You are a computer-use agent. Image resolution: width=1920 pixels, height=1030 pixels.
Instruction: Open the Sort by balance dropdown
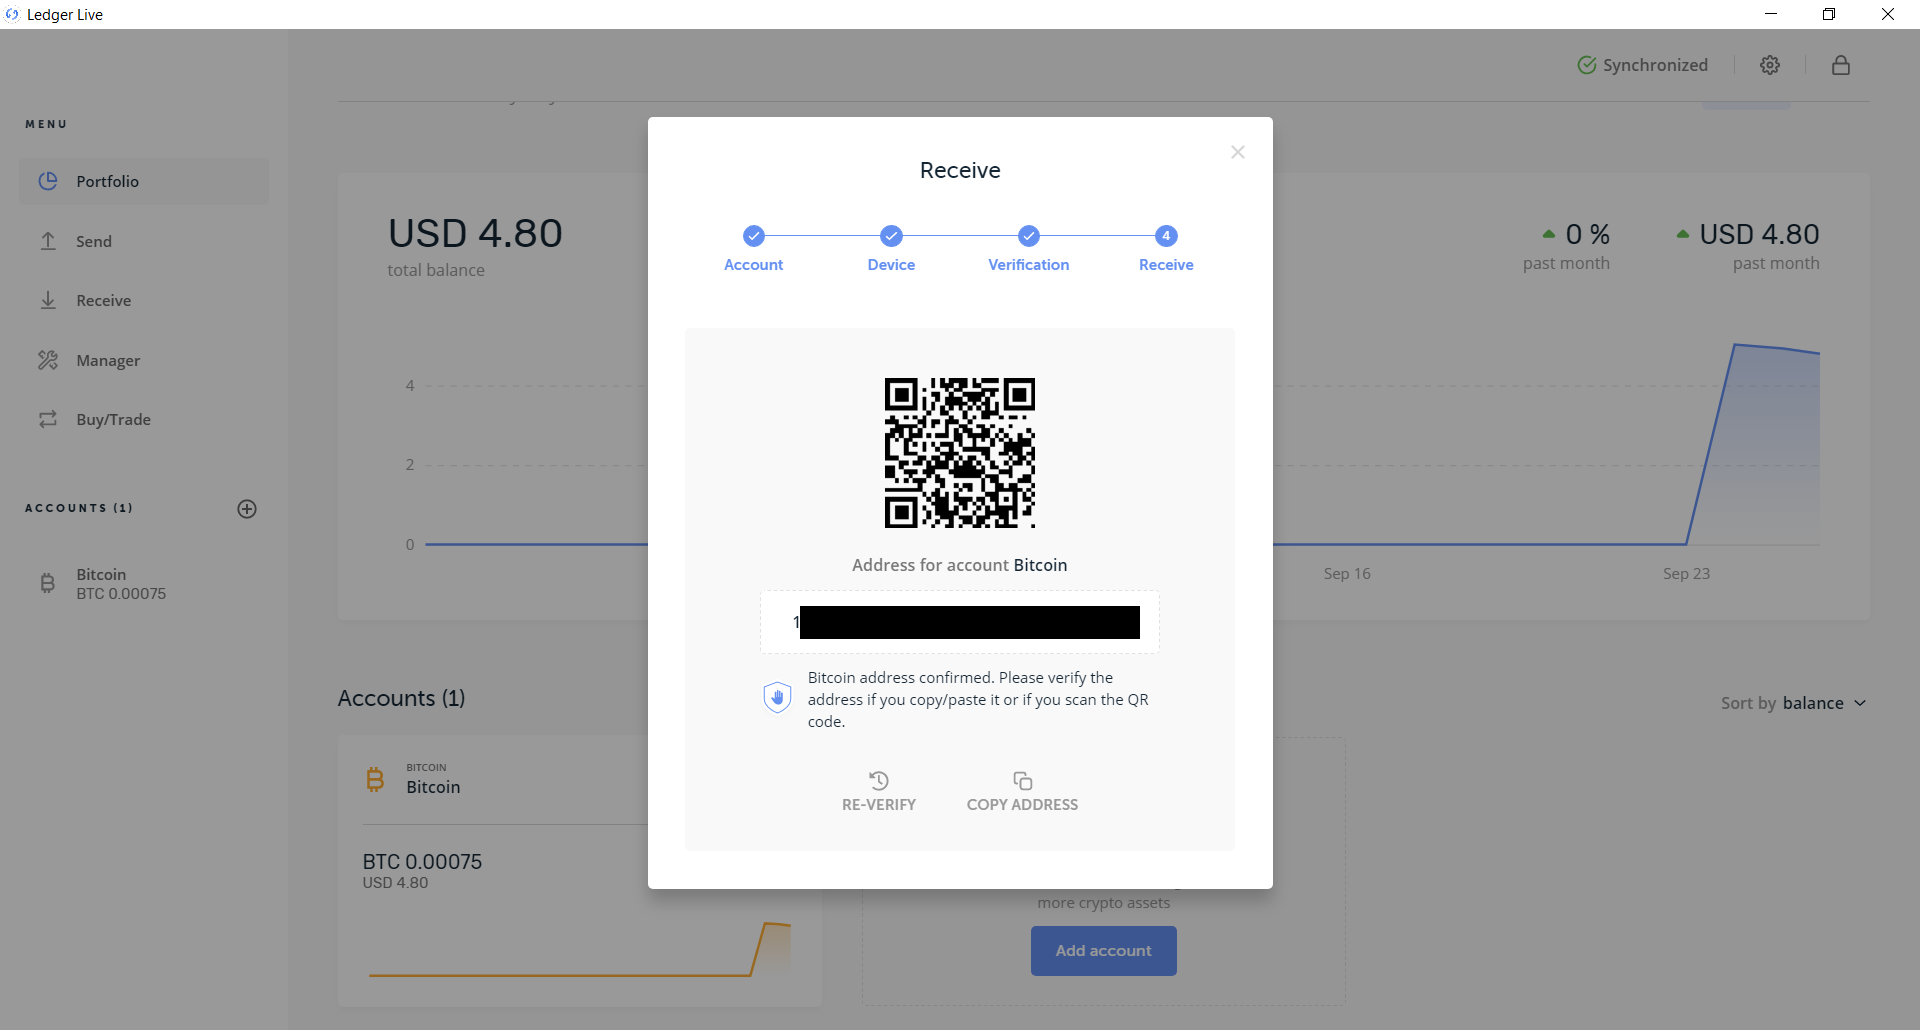coord(1793,703)
